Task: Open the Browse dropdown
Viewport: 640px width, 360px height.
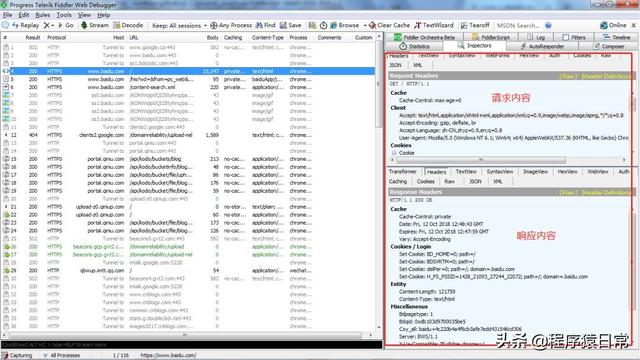Action: tap(348, 25)
